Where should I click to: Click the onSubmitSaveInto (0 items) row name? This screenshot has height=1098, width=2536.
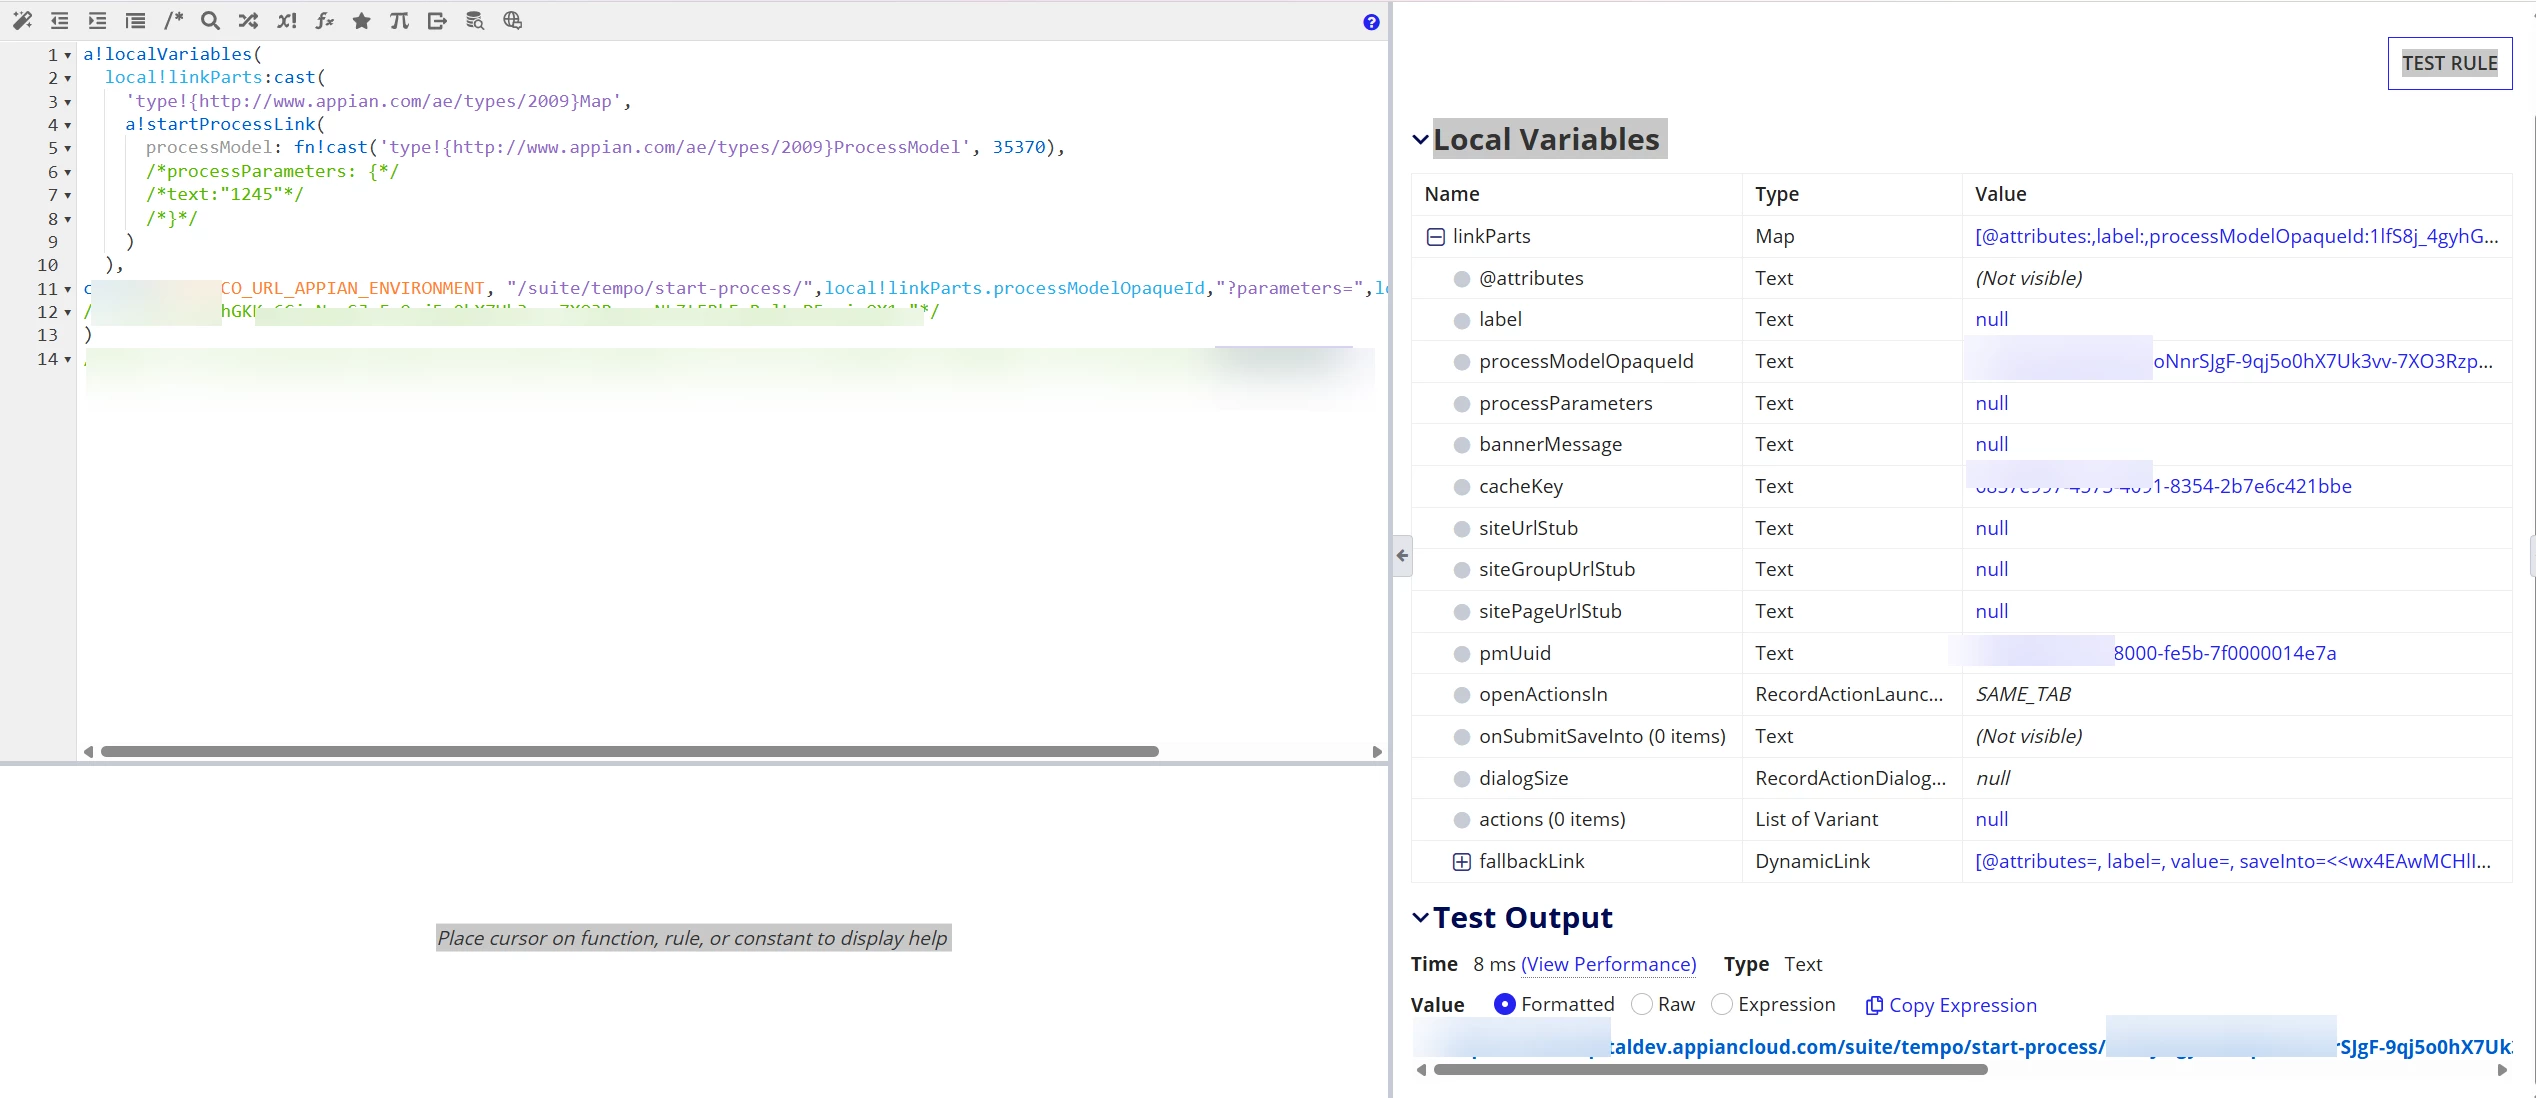1602,736
